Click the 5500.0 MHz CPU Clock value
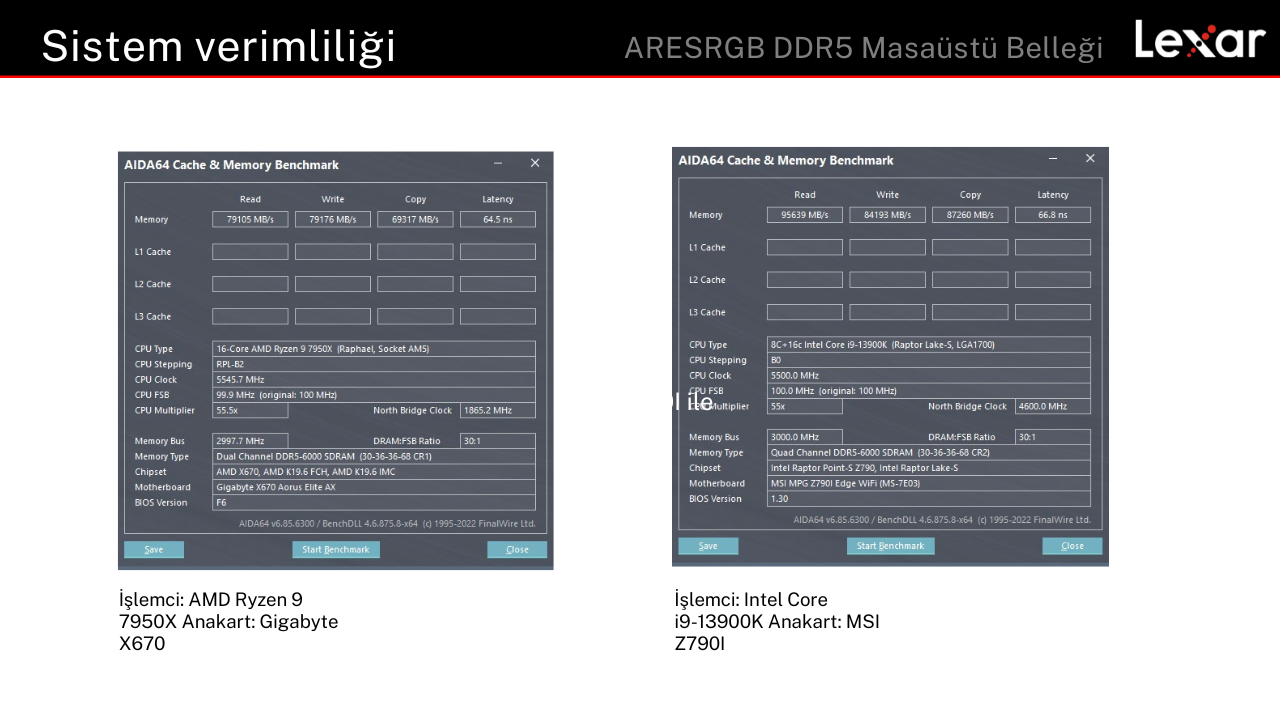Image resolution: width=1280 pixels, height=720 pixels. click(x=929, y=376)
